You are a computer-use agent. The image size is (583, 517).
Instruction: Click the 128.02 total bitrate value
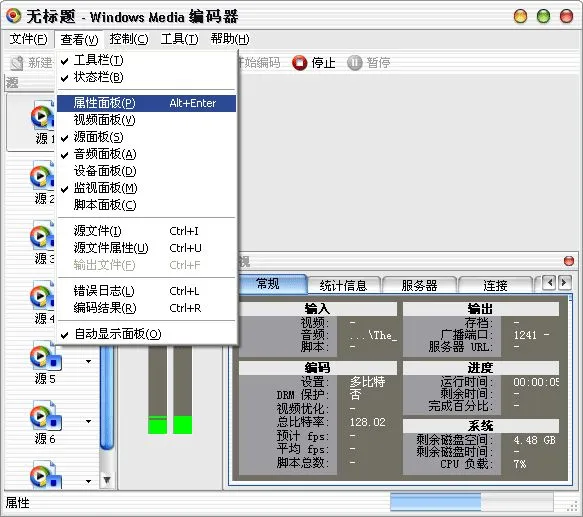pos(368,422)
